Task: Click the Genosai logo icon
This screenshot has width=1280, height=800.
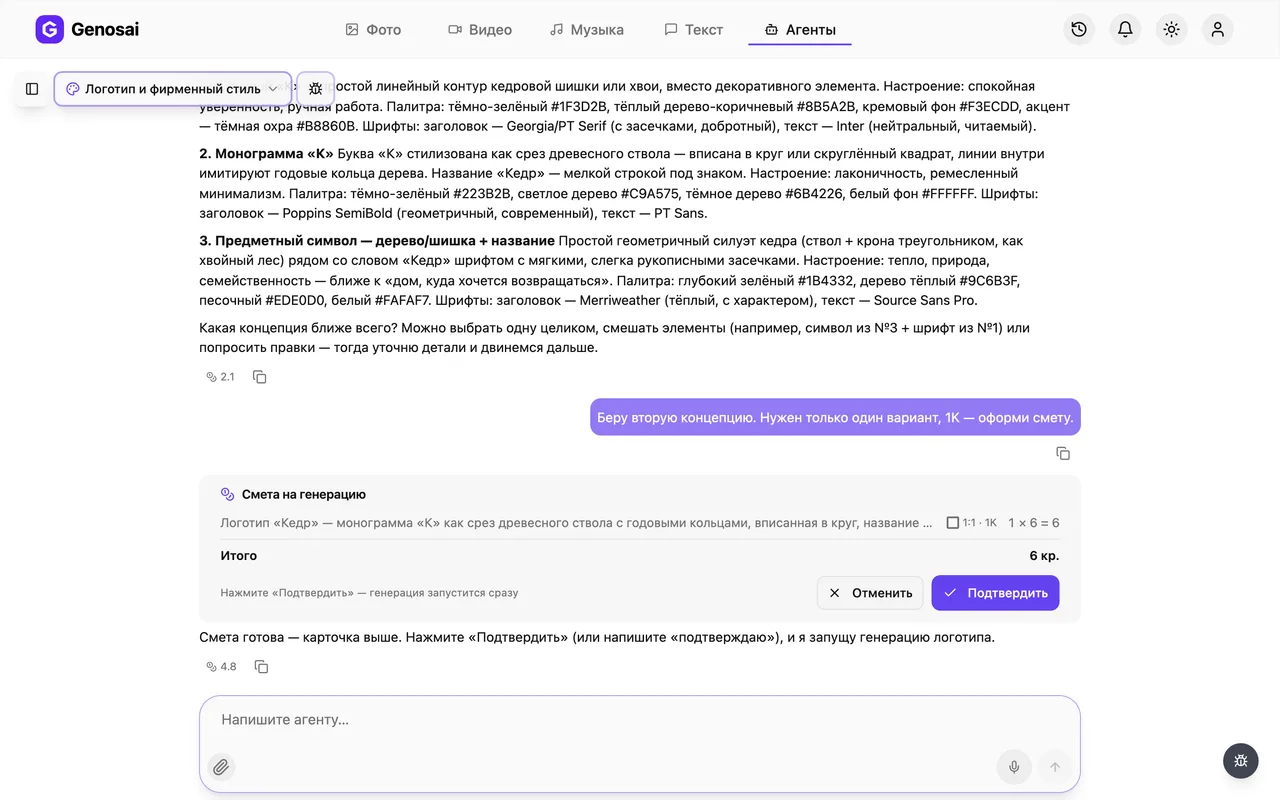Action: (x=49, y=30)
